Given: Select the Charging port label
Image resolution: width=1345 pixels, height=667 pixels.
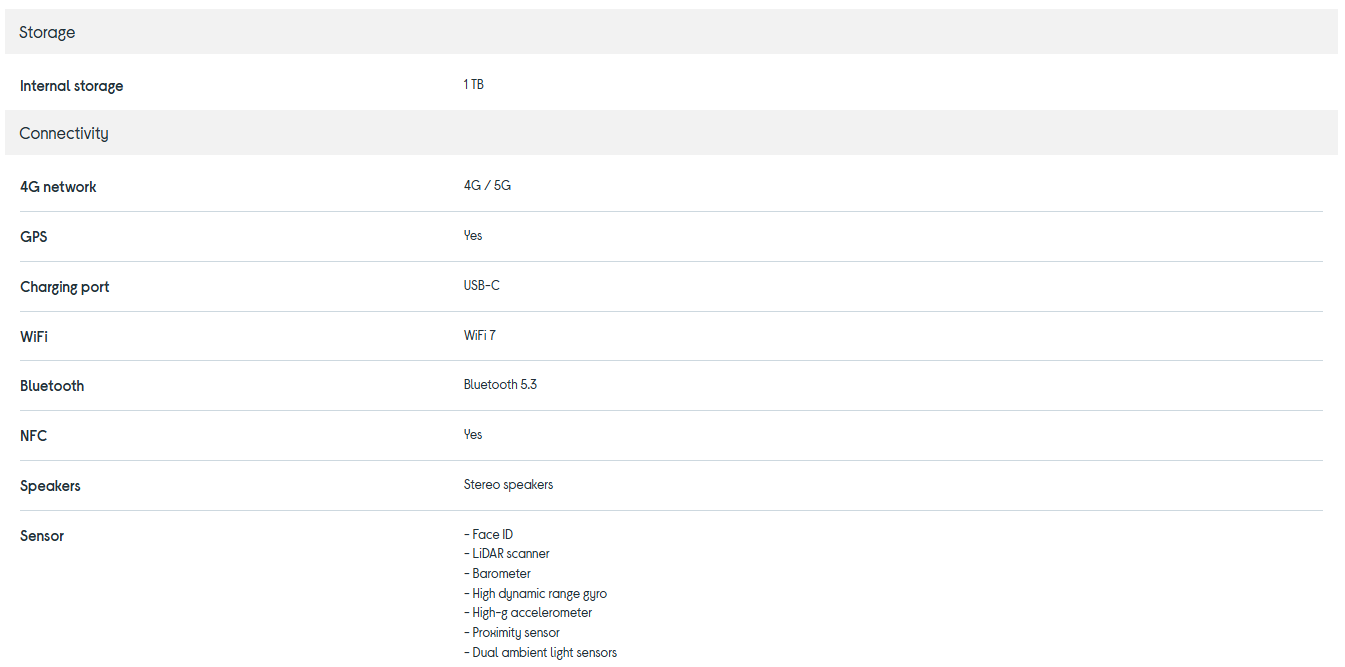Looking at the screenshot, I should pyautogui.click(x=65, y=287).
